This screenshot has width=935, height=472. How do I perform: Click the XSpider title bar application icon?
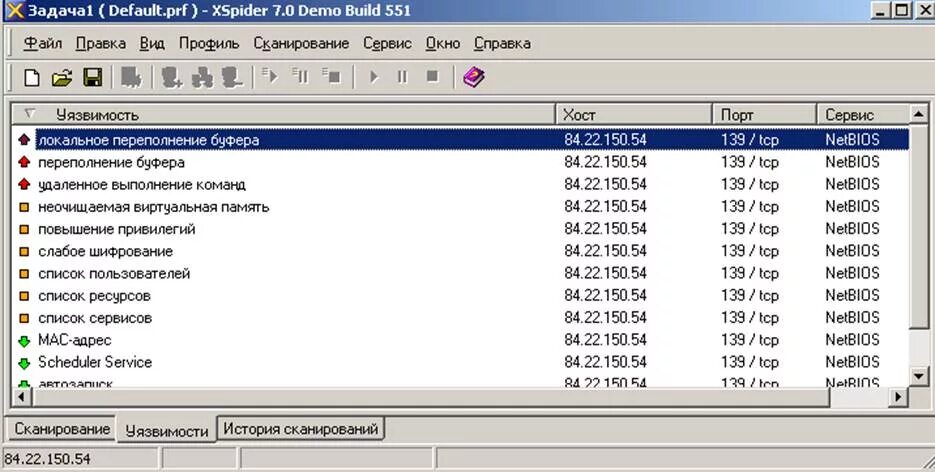click(14, 10)
